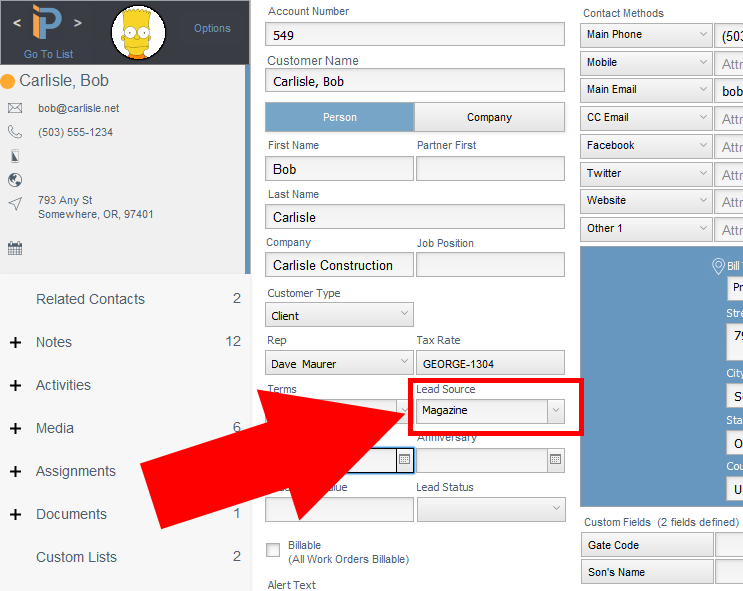Click Go To List link

tap(48, 55)
